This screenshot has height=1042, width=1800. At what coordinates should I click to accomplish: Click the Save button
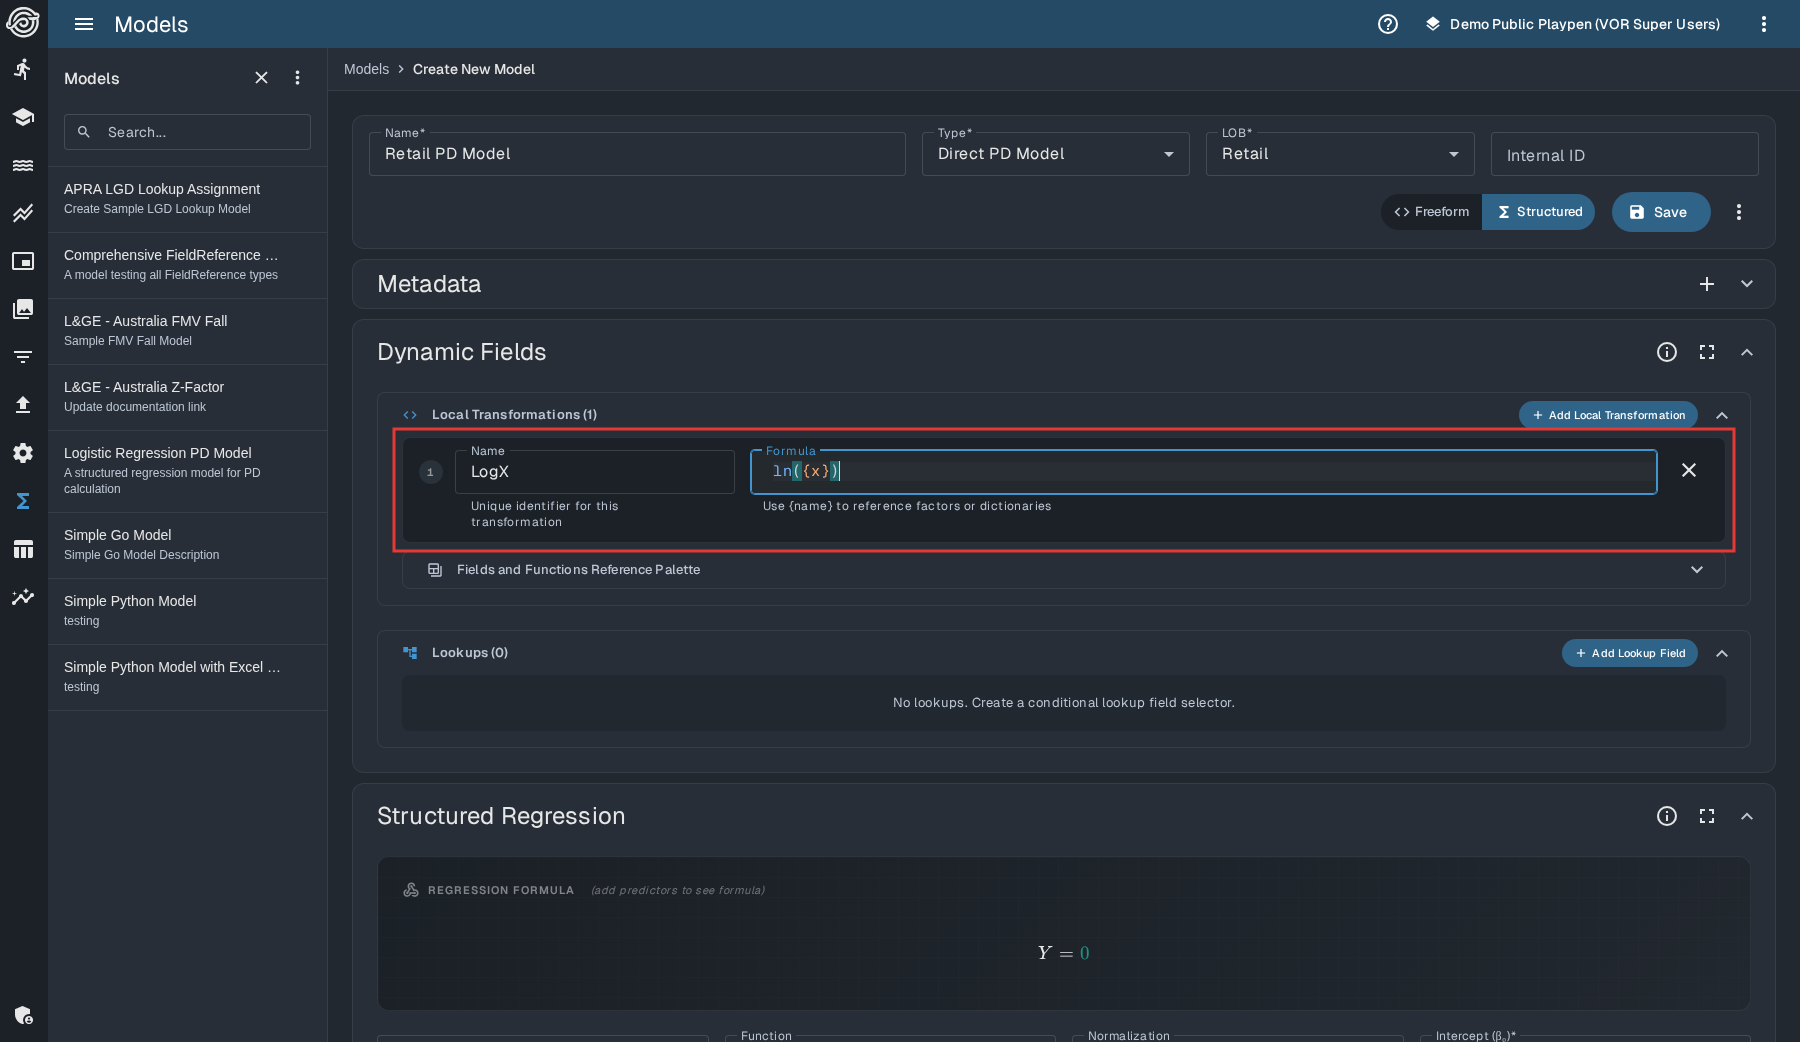click(1660, 212)
